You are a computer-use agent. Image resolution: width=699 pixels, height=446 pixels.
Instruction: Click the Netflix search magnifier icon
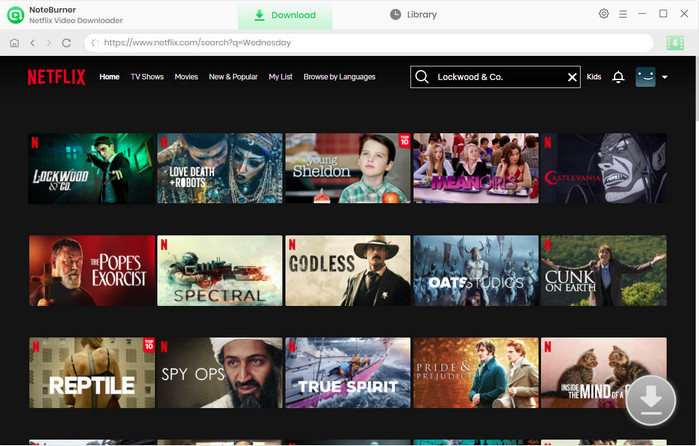coord(422,77)
